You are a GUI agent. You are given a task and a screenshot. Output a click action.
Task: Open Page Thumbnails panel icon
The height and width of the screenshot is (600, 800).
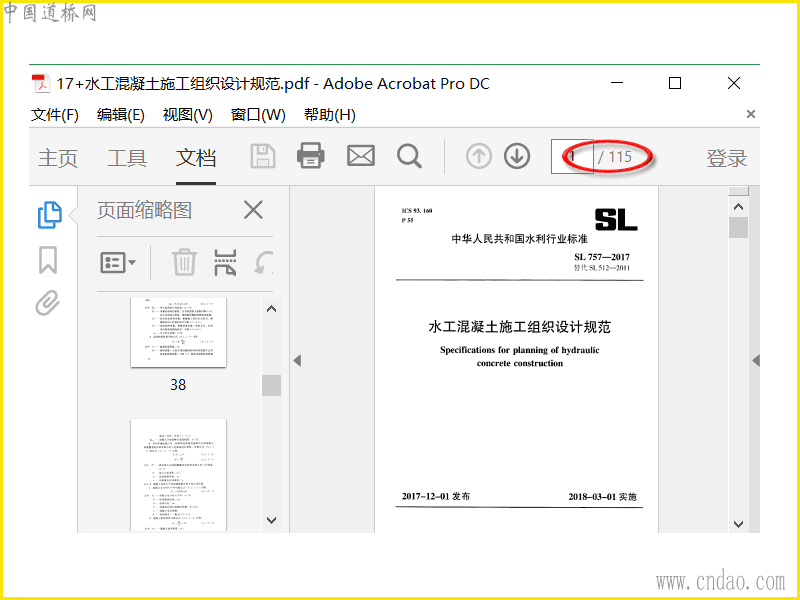50,215
